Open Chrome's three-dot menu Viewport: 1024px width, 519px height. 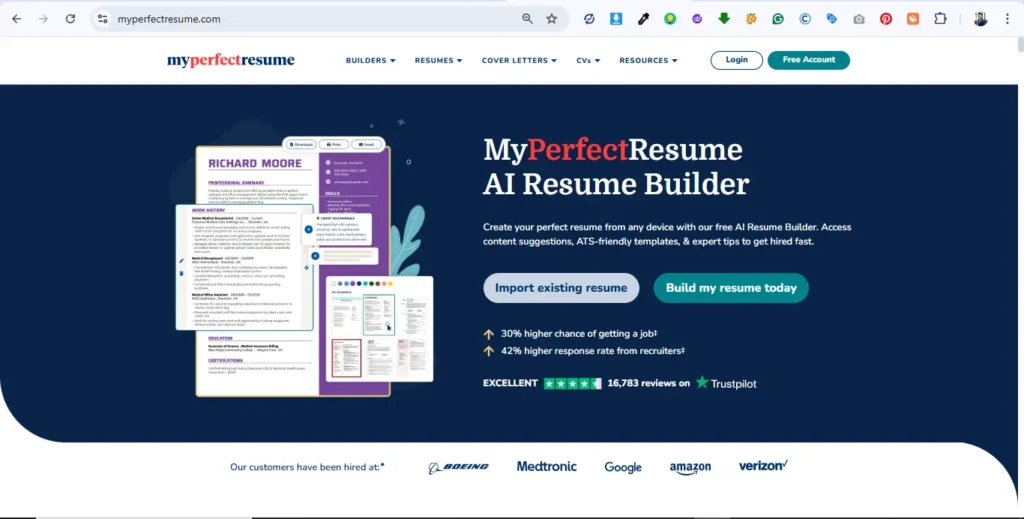tap(1008, 19)
